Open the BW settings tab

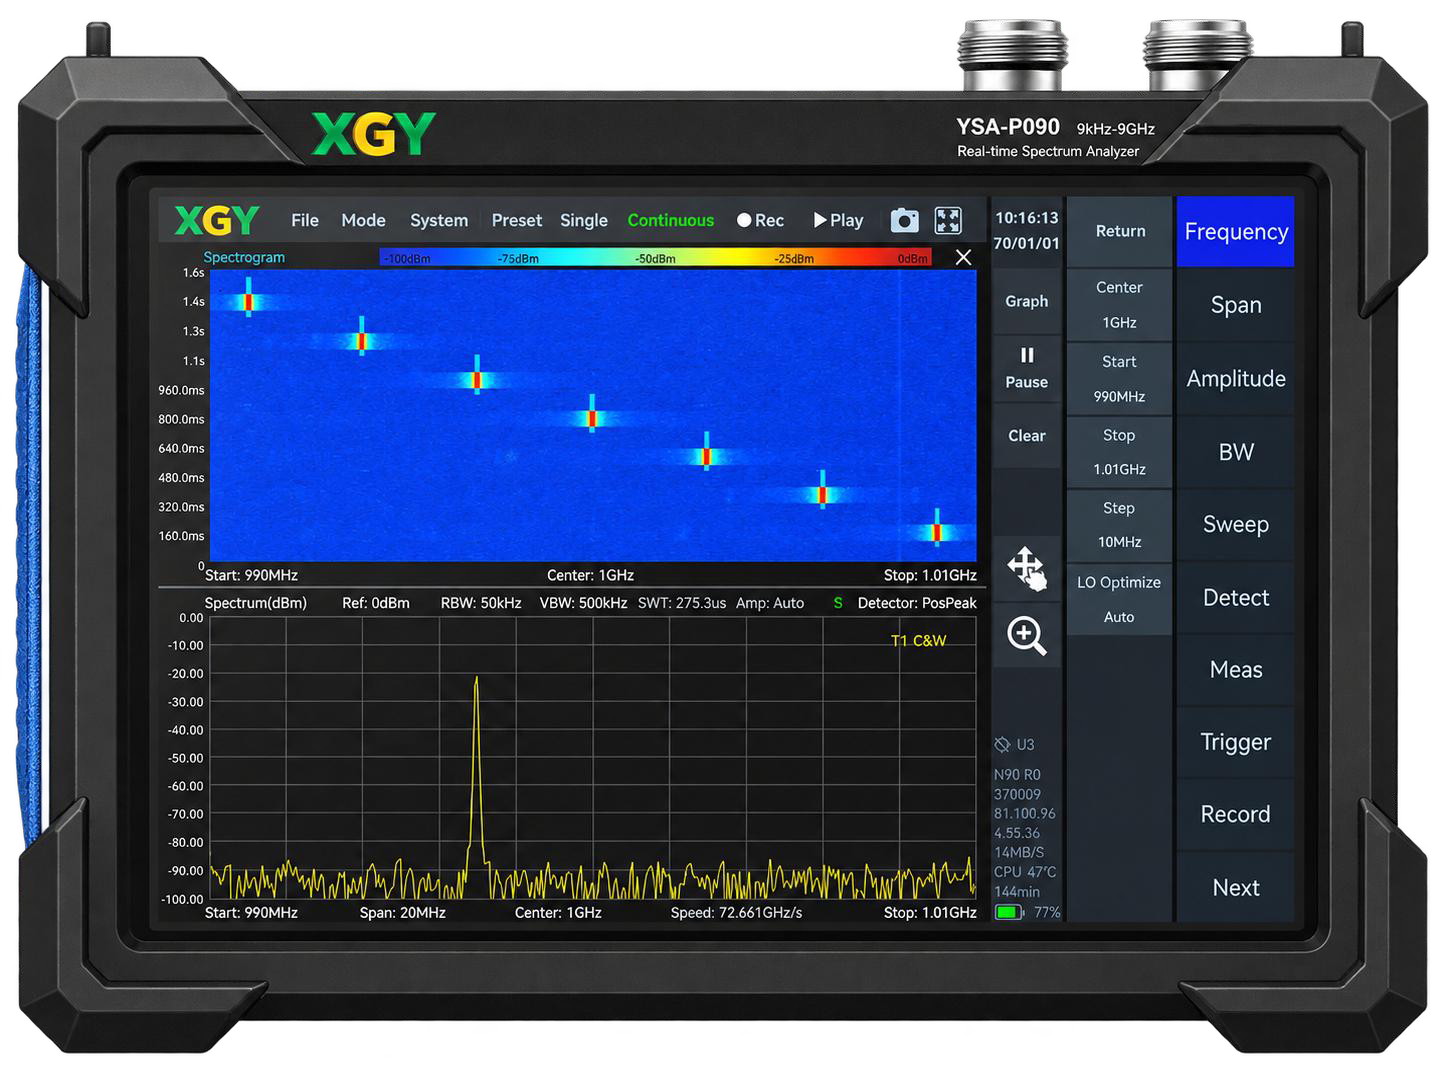tap(1236, 452)
